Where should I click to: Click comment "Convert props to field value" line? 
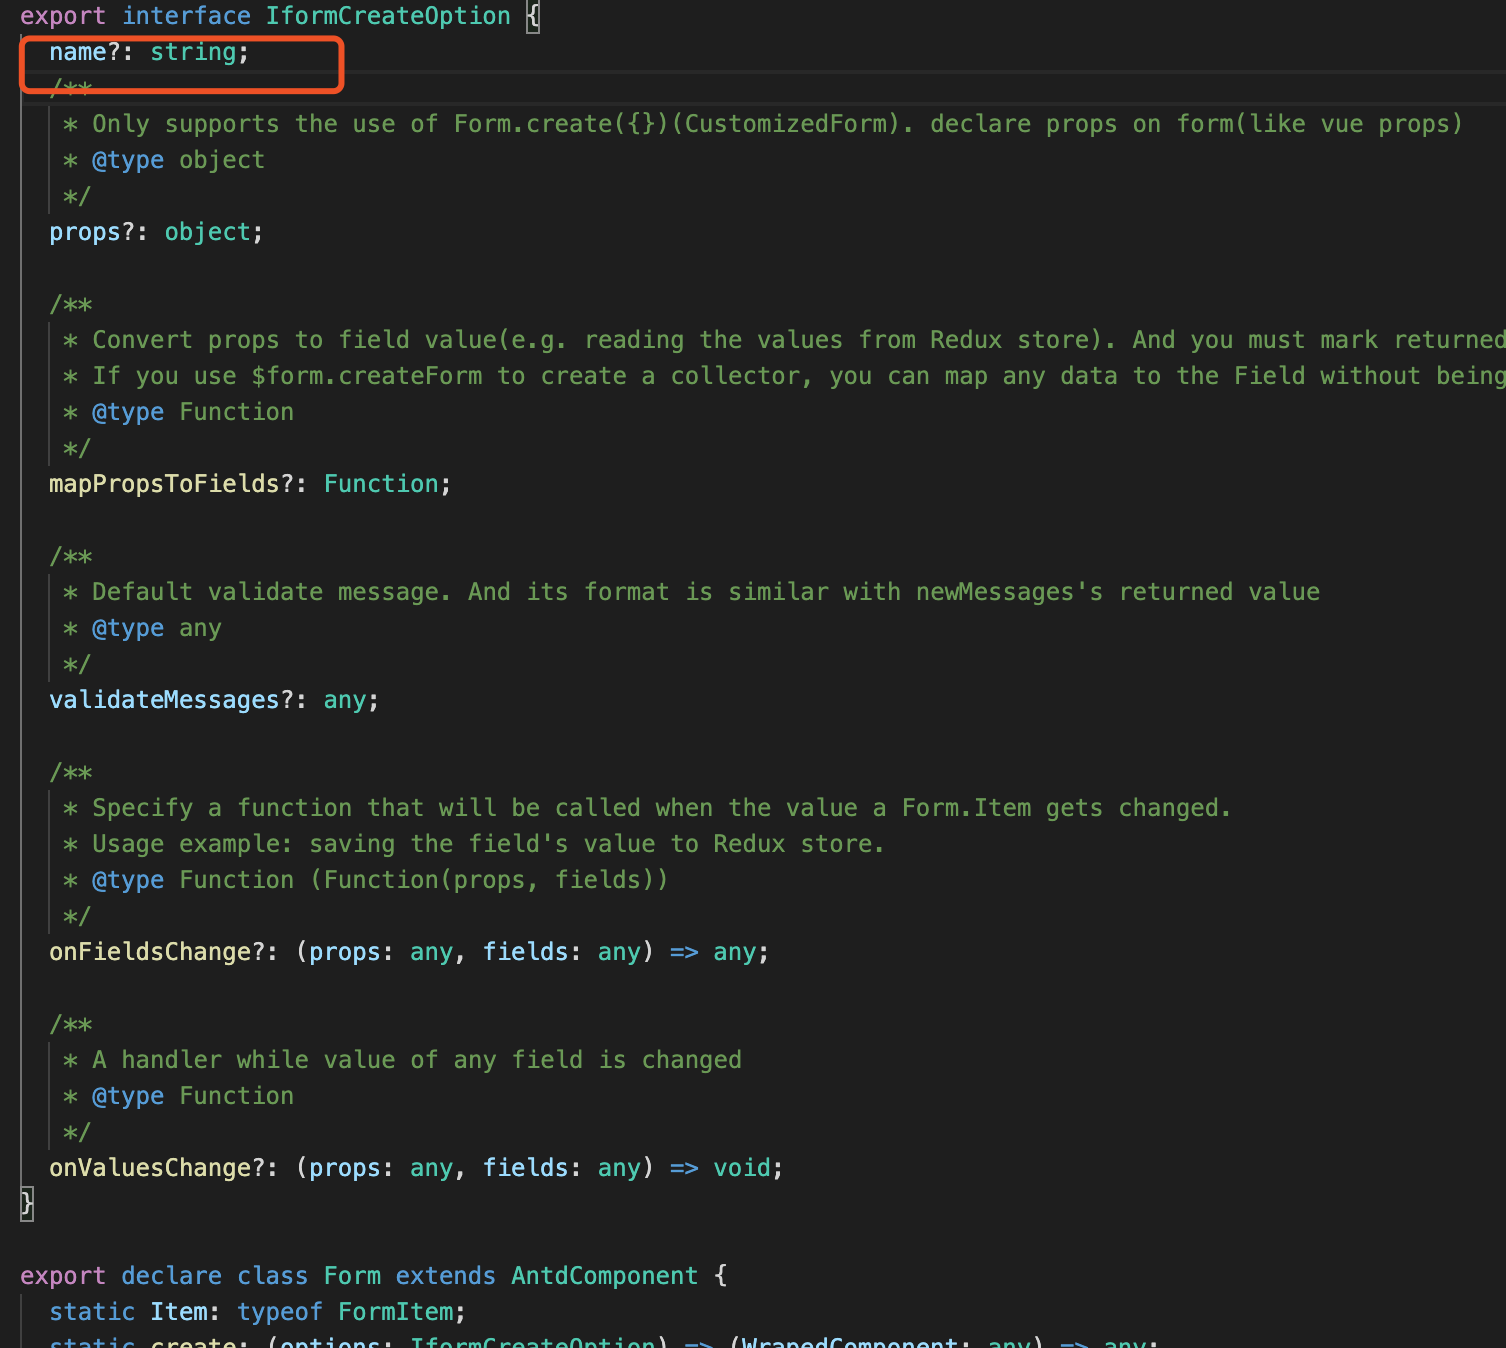(x=784, y=340)
